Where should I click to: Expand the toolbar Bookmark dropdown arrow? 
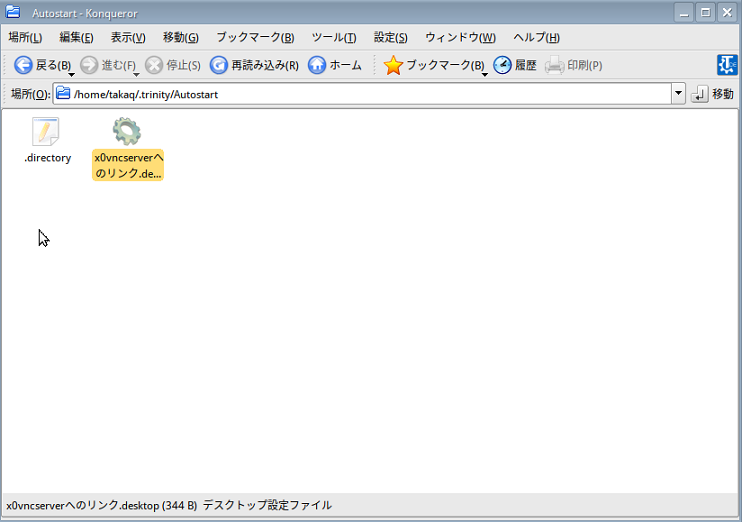pyautogui.click(x=485, y=75)
